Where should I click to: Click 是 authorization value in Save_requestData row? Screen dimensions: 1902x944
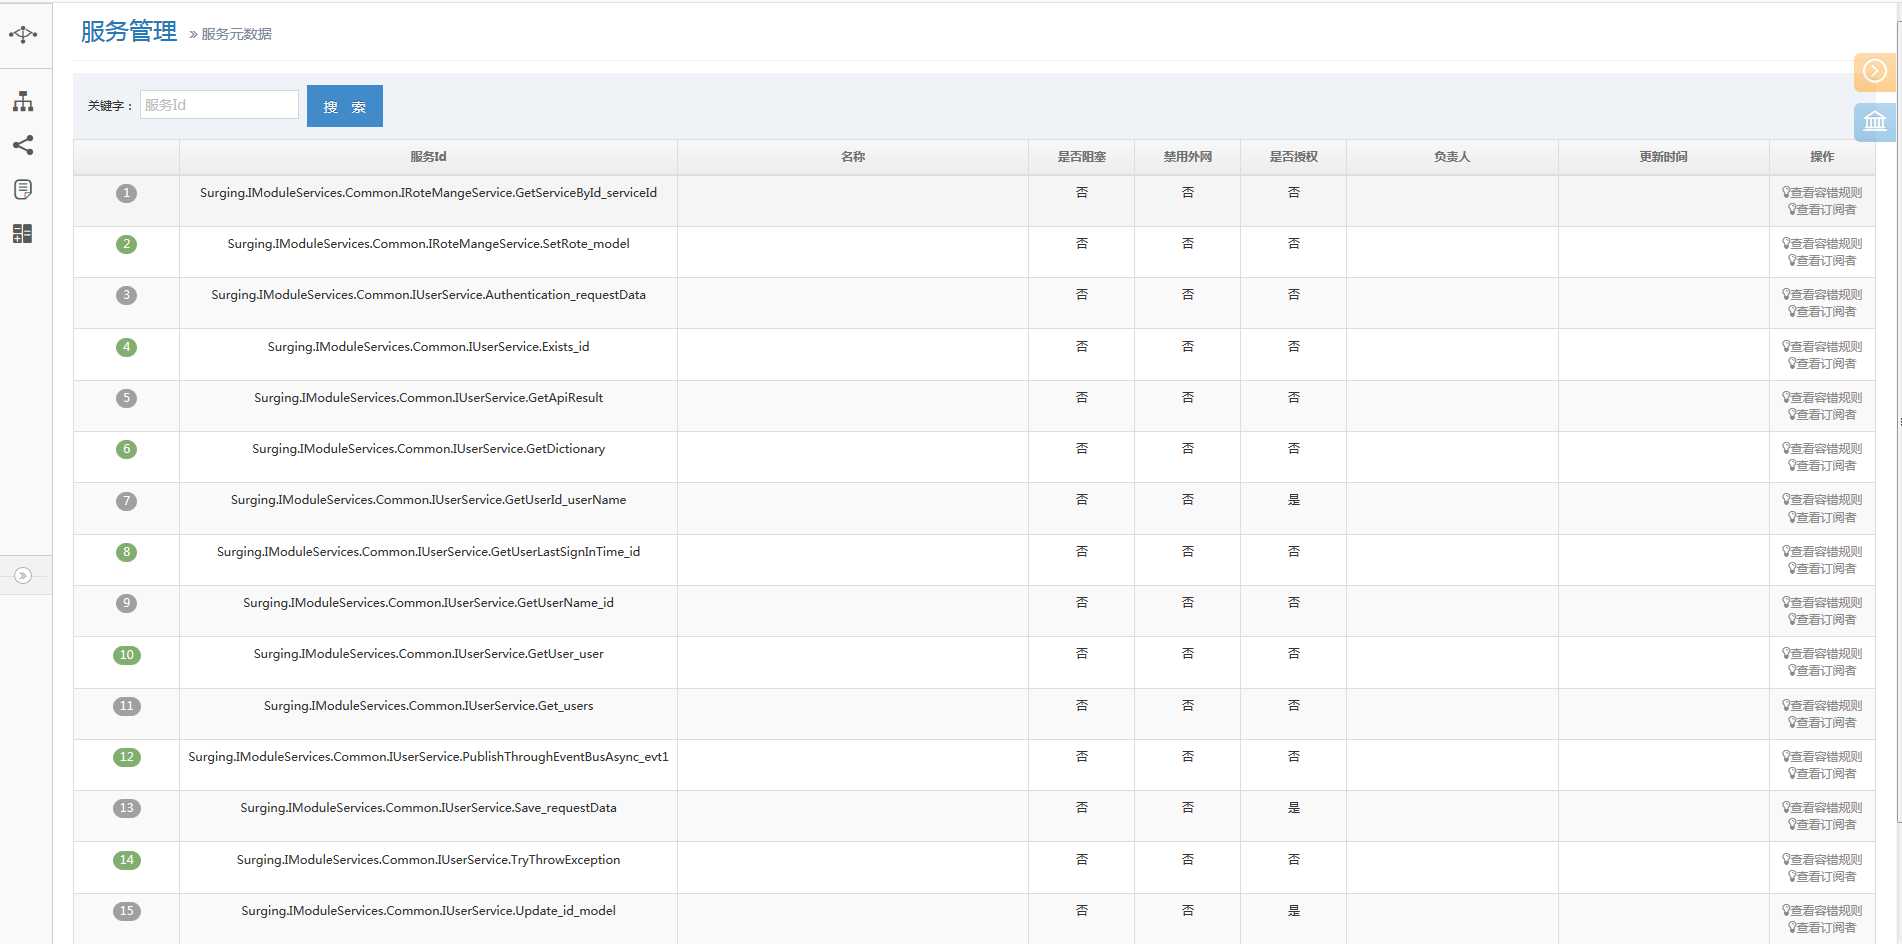[1294, 808]
